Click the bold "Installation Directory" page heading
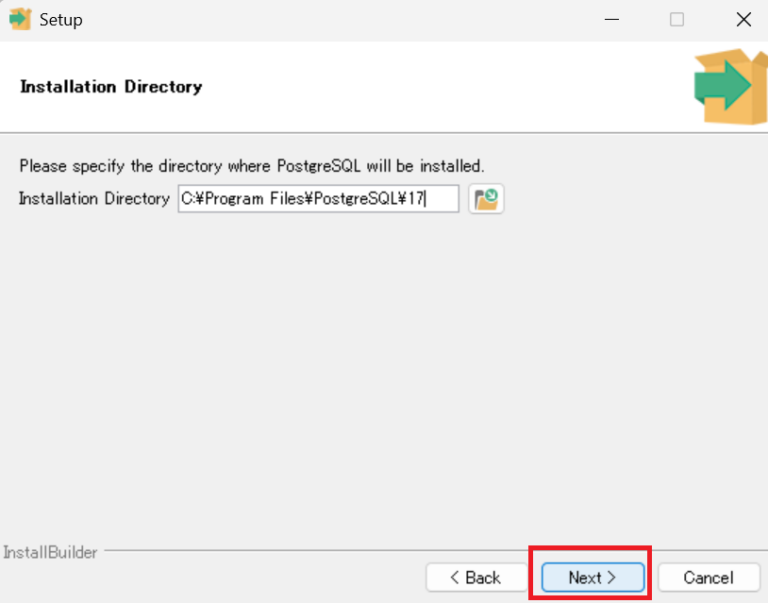The width and height of the screenshot is (768, 603). (x=111, y=87)
